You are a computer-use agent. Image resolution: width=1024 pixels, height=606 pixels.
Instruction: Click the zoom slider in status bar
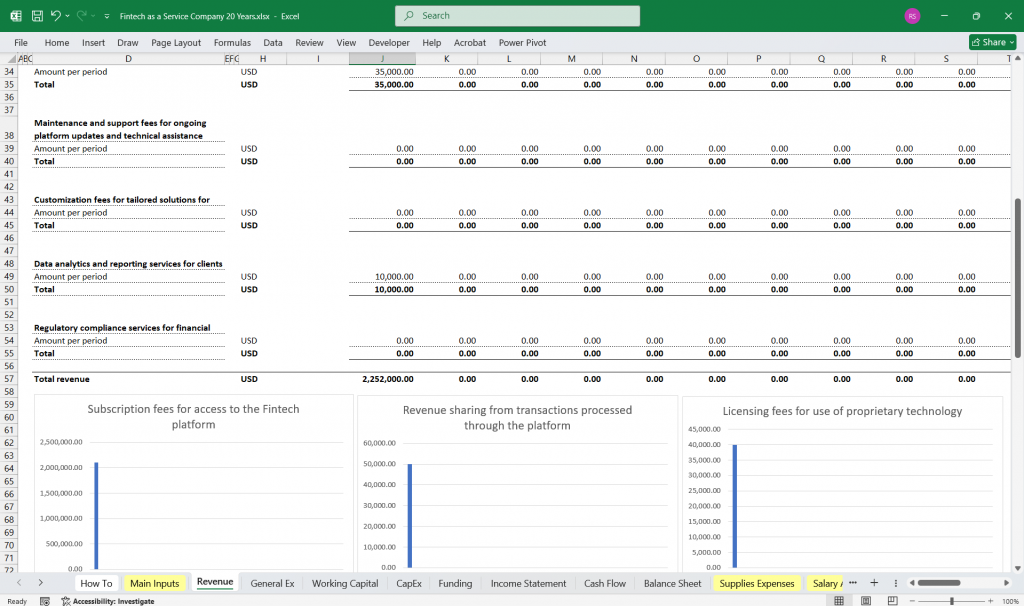951,601
